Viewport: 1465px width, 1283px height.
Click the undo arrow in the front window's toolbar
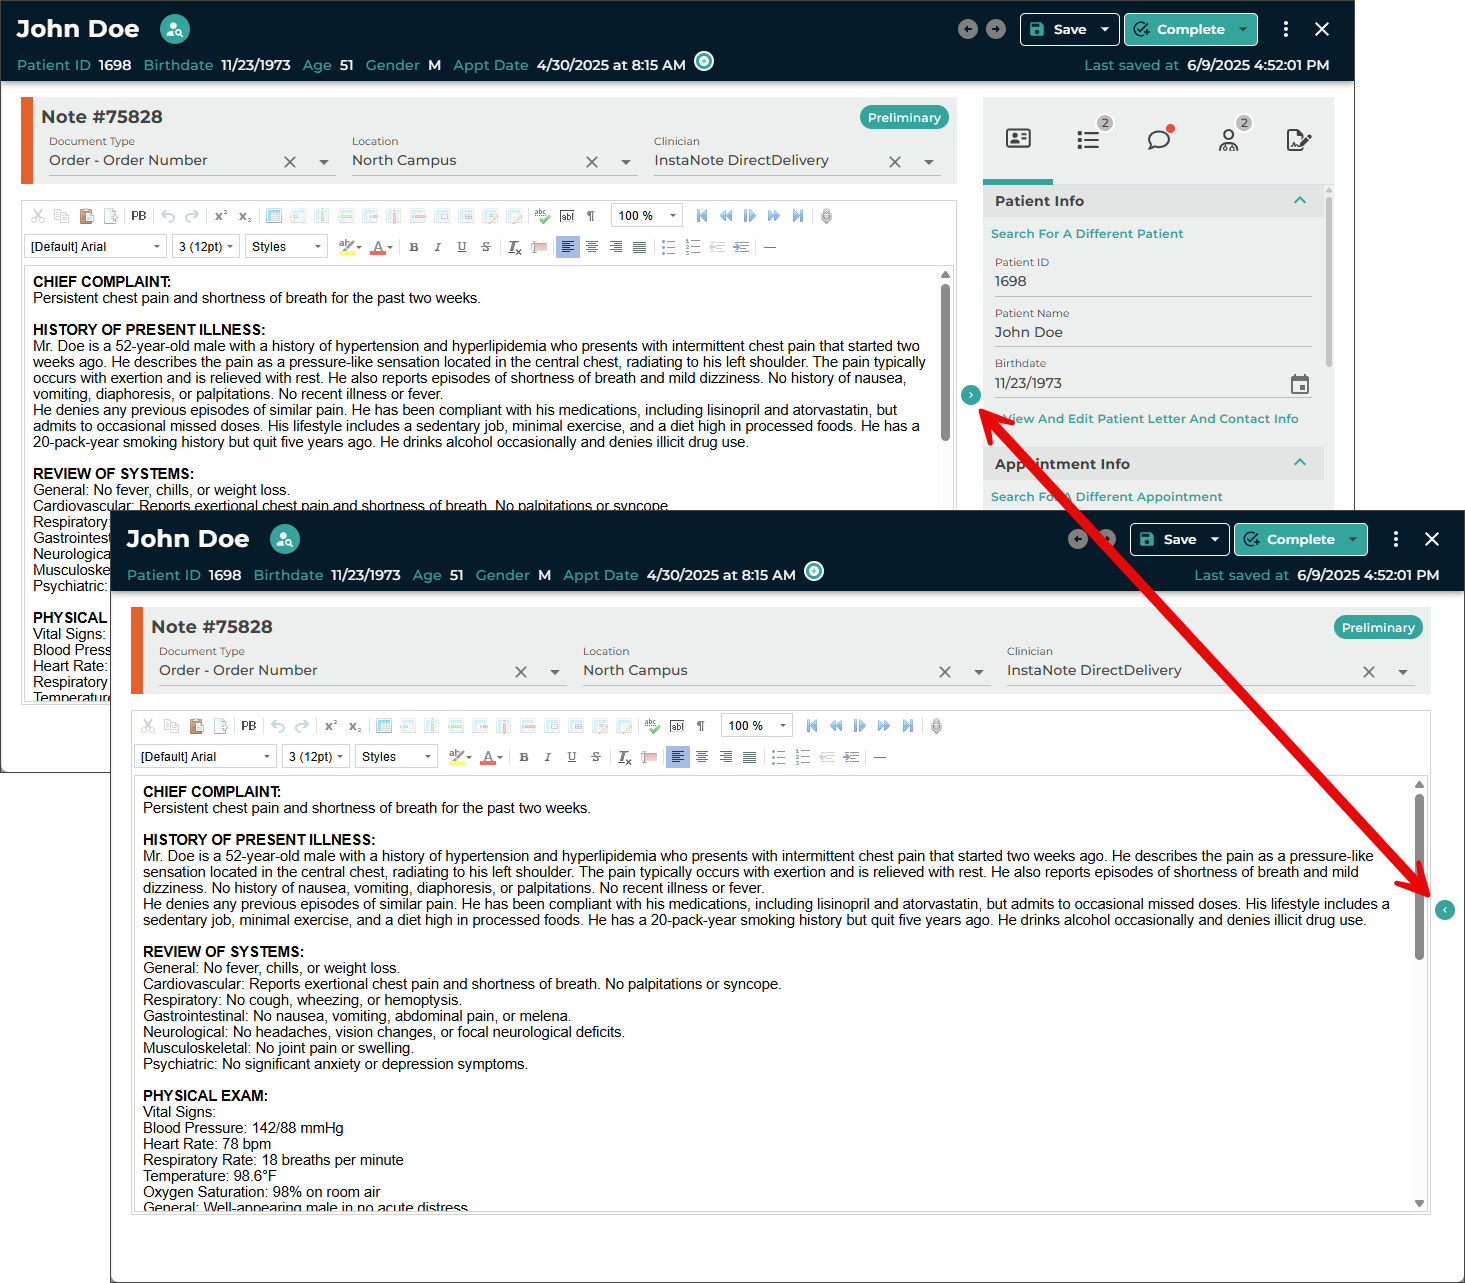pos(278,726)
